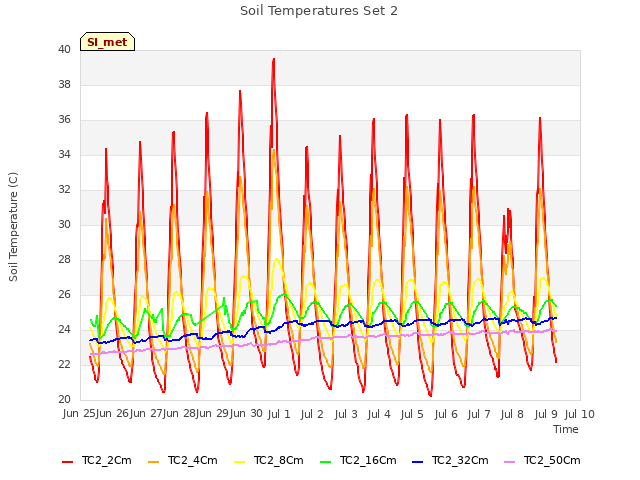Click the Jun 30 x-axis tick label
Image resolution: width=640 pixels, height=480 pixels.
pyautogui.click(x=246, y=413)
